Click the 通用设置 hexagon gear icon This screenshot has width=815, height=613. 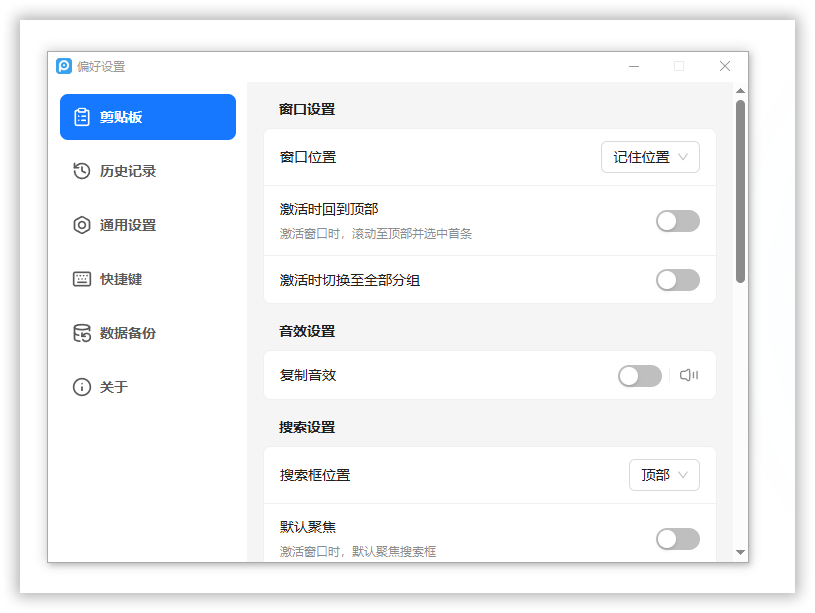(82, 225)
